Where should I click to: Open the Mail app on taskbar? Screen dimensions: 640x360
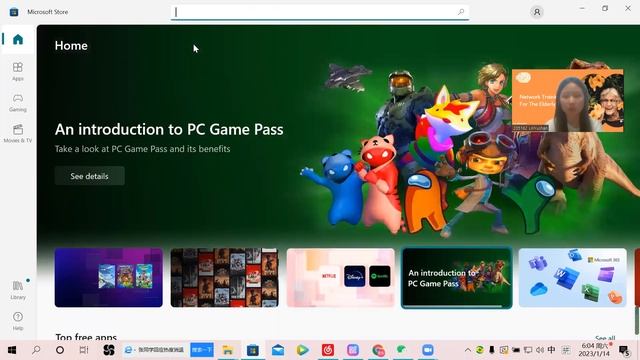click(278, 350)
